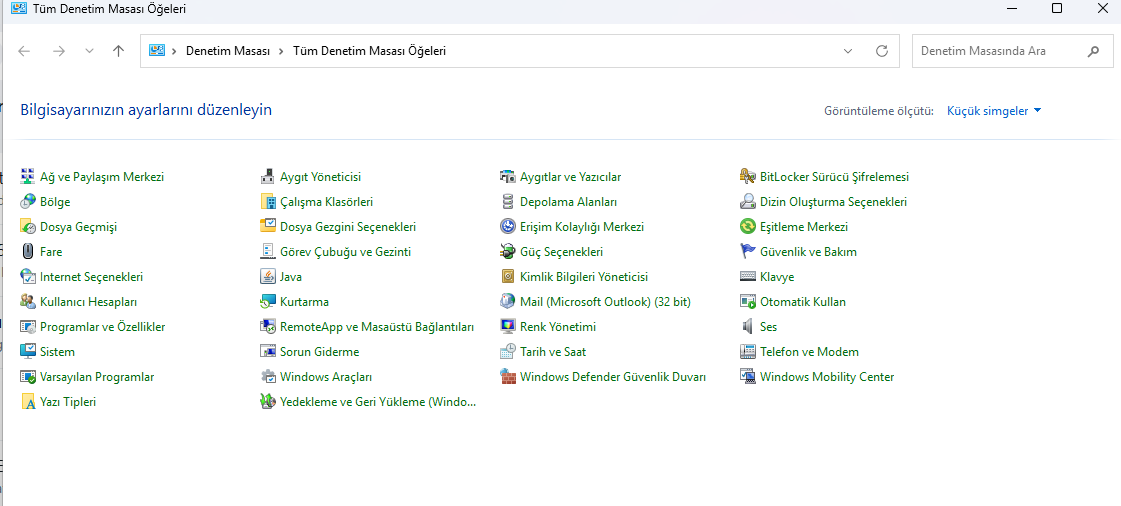Screen dimensions: 1121x506
Task: Open the Windows Defender Güvenlik Duvarı icon
Action: tap(508, 377)
